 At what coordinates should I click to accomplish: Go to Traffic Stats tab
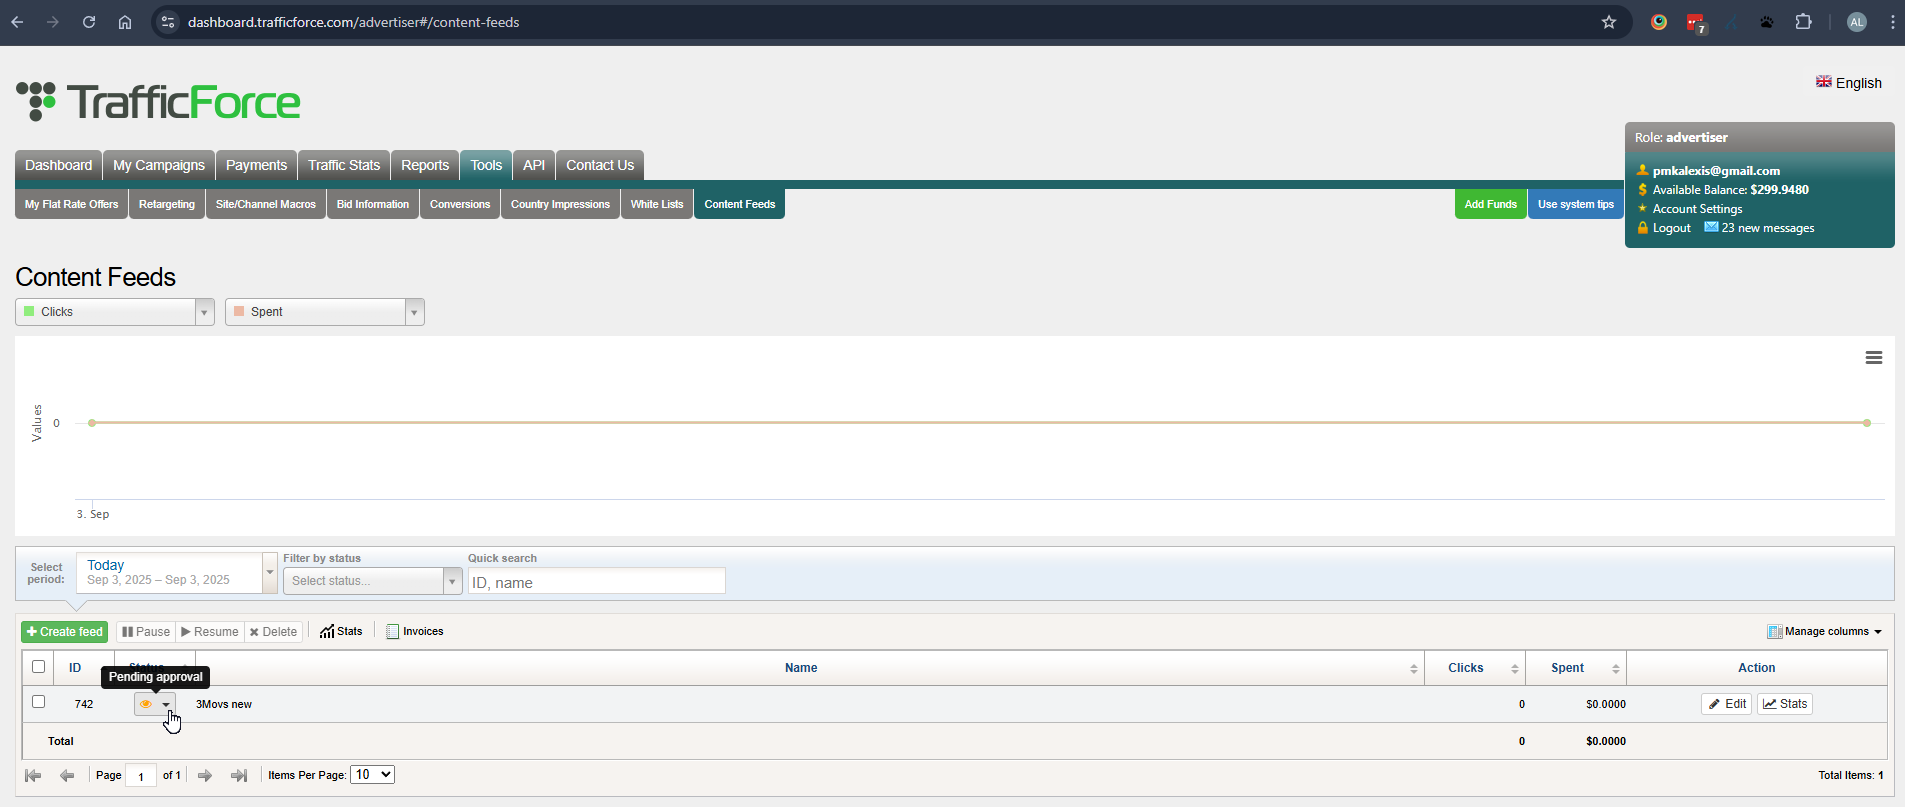tap(344, 165)
